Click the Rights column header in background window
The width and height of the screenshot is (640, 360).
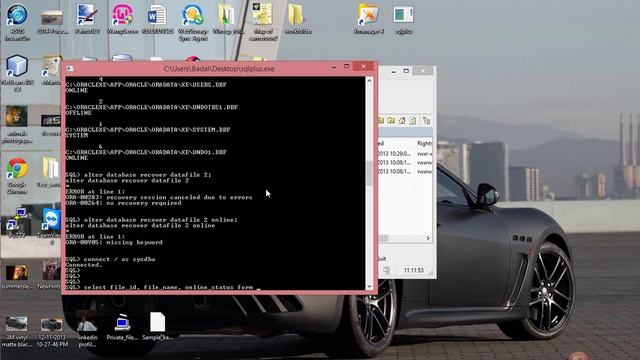424,143
